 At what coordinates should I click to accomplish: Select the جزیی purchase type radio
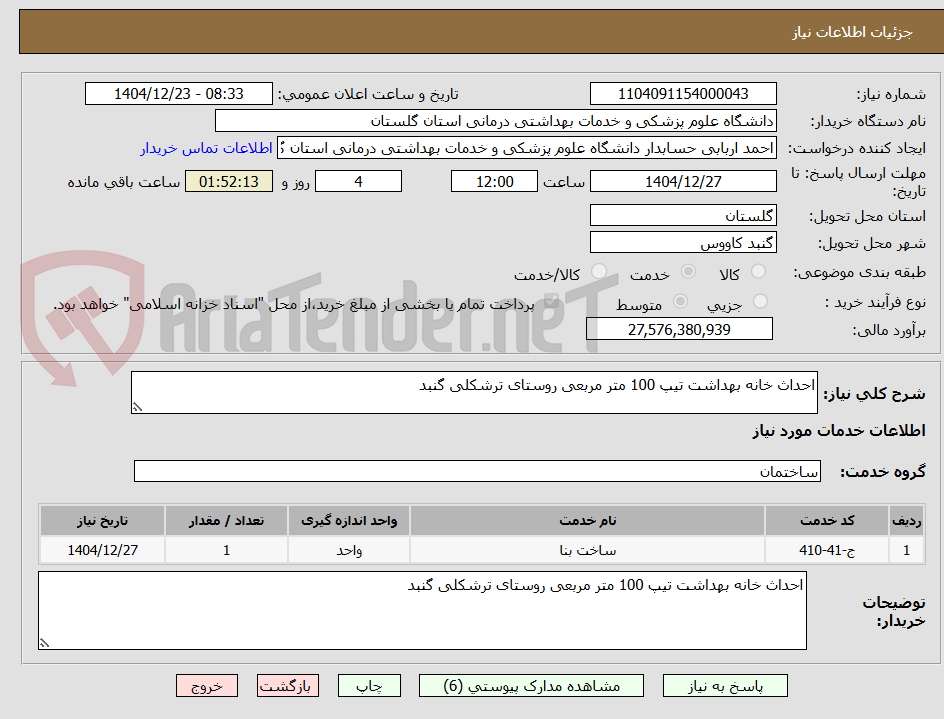[x=760, y=301]
